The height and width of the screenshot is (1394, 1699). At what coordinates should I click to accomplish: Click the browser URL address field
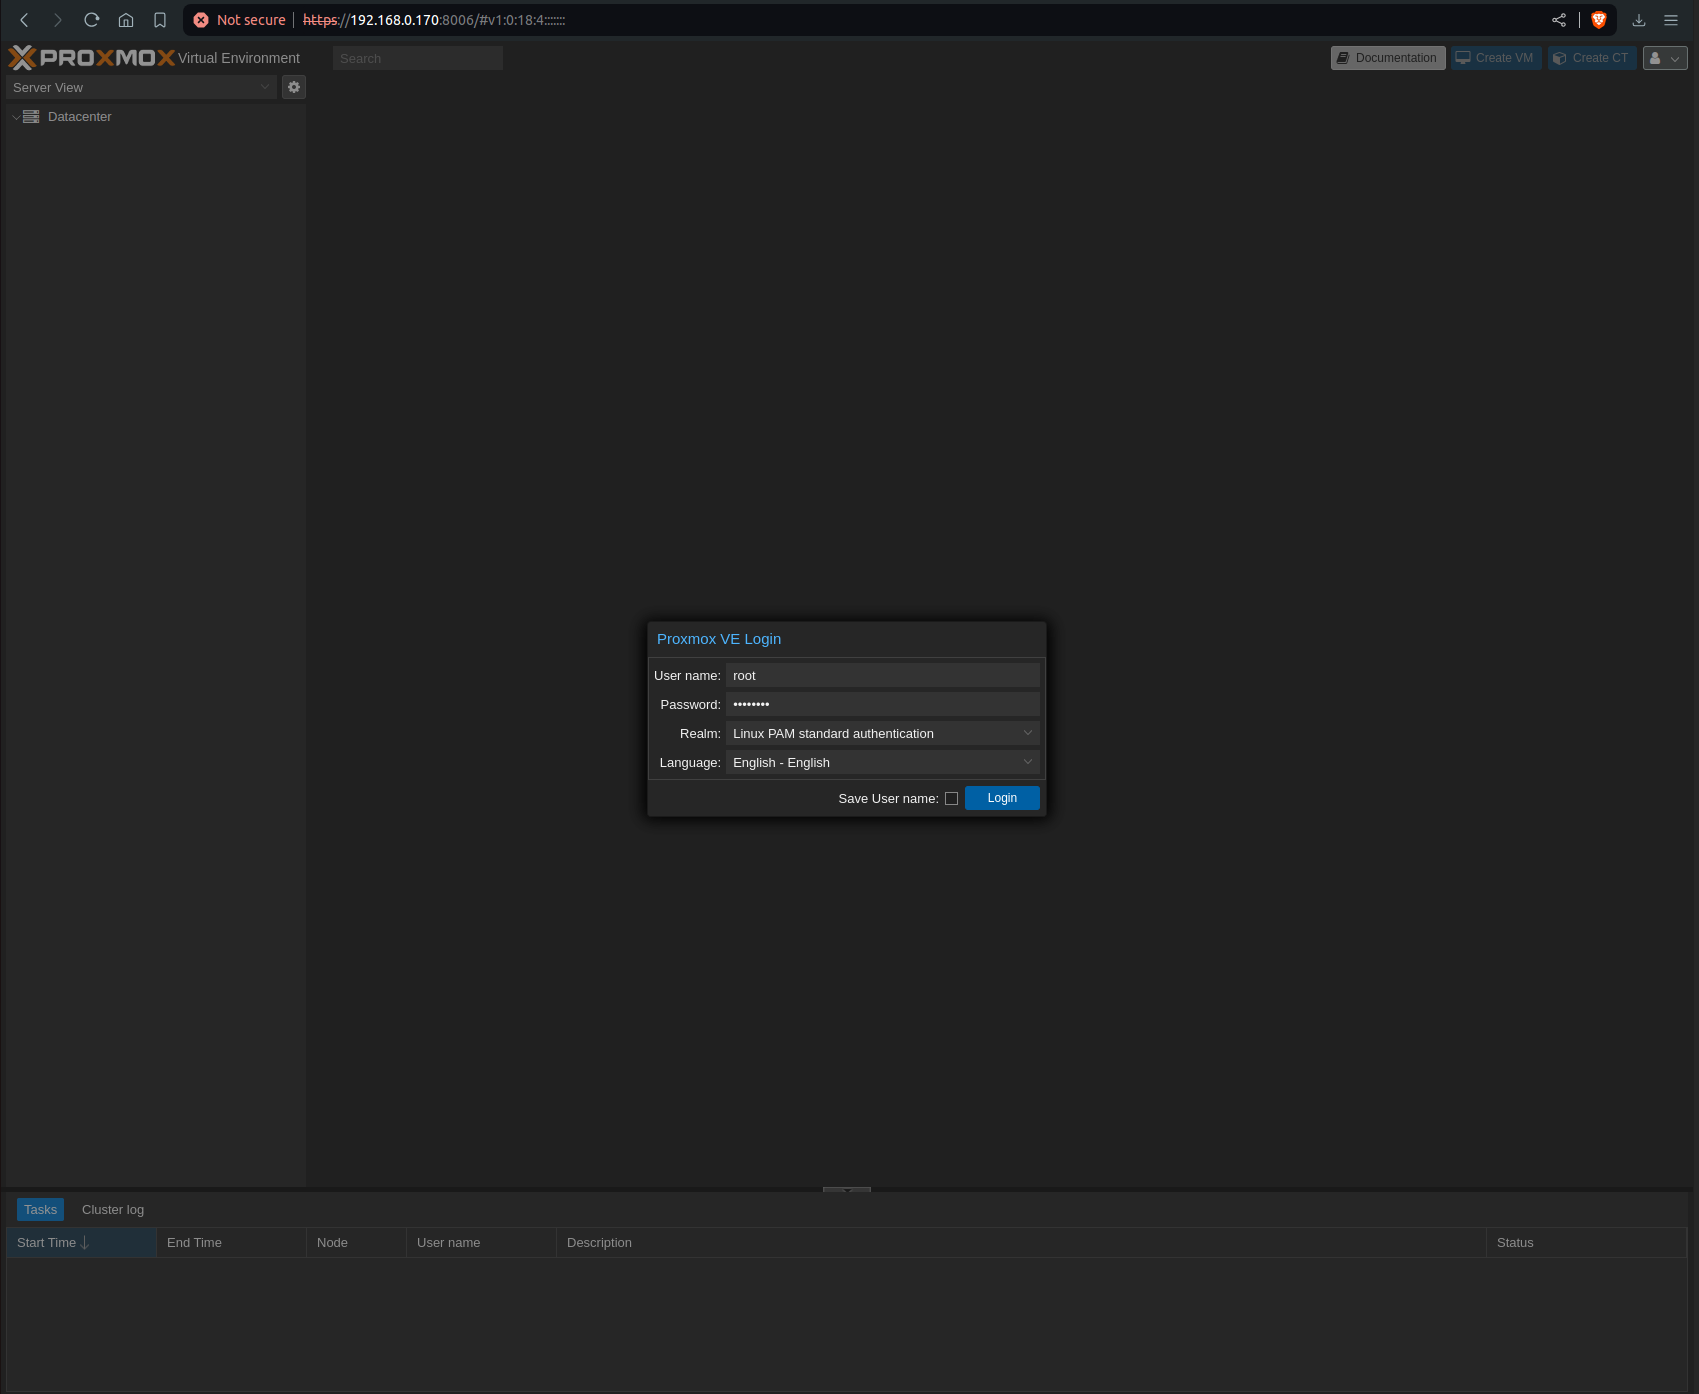pyautogui.click(x=900, y=20)
